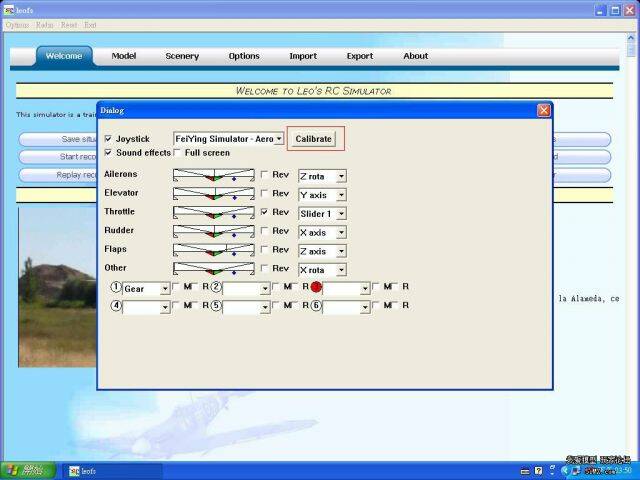Open button 4 function dropdown
The image size is (640, 480).
[x=146, y=307]
